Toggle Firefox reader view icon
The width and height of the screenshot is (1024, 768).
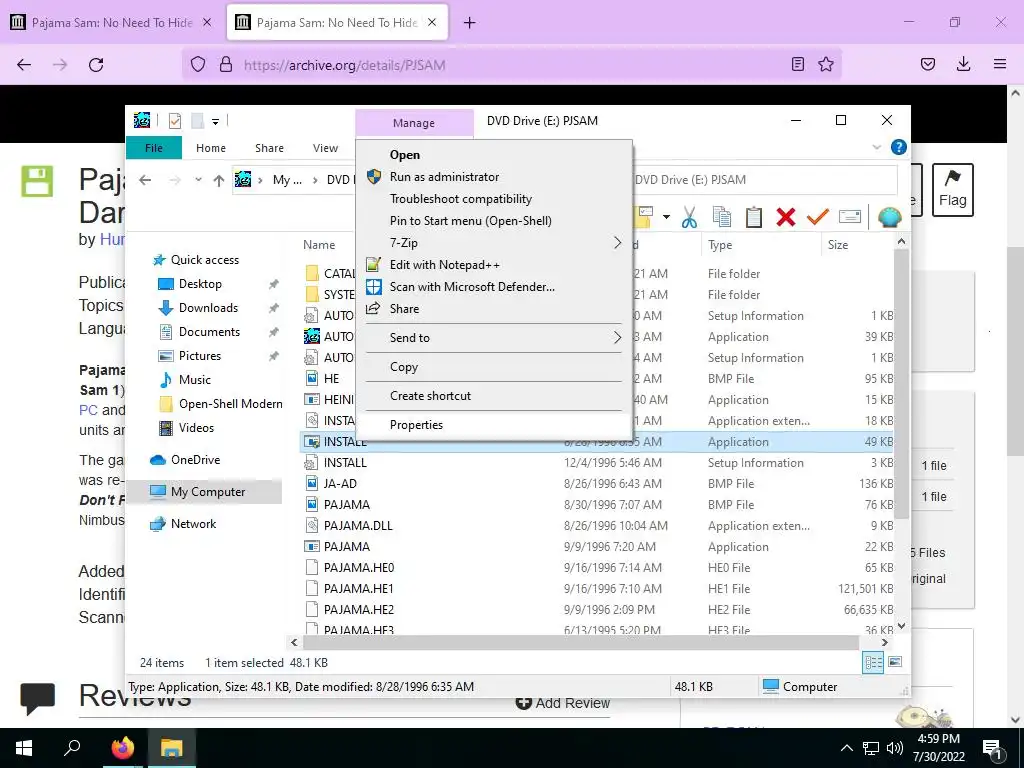tap(797, 64)
